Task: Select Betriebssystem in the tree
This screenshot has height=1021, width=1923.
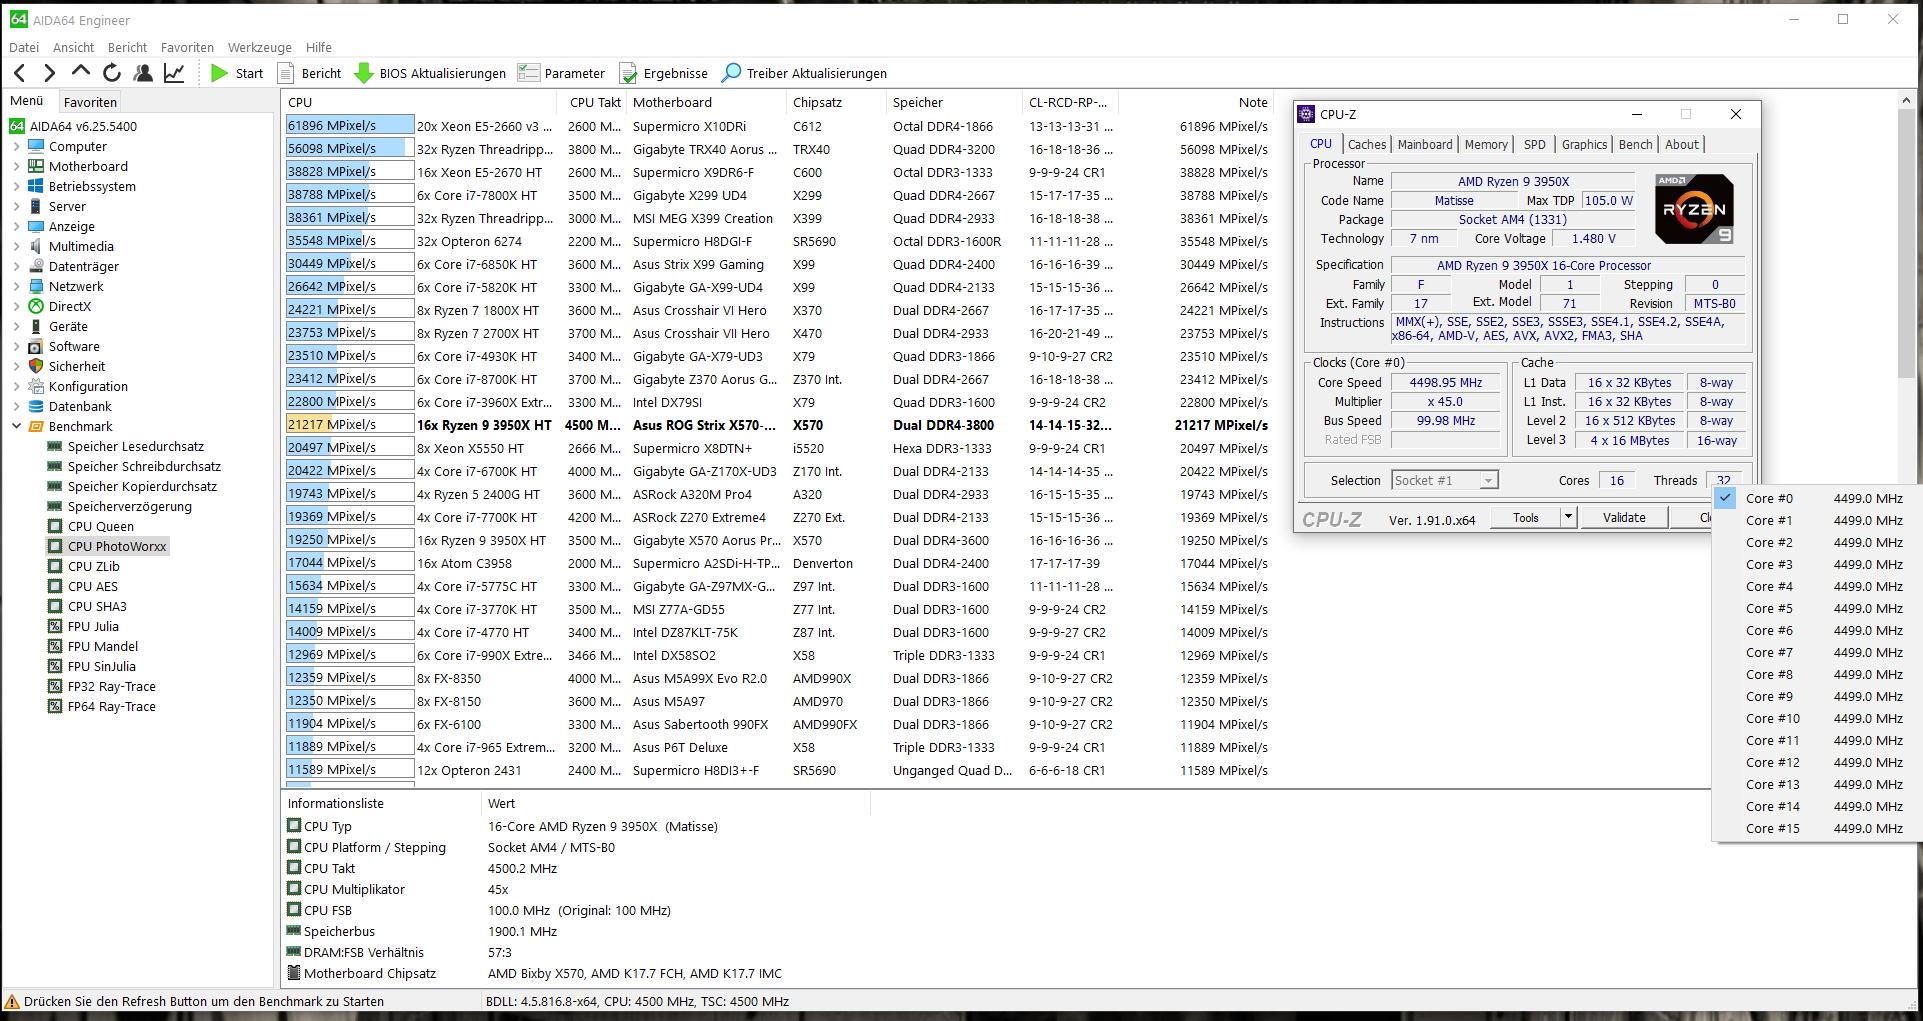Action: (92, 186)
